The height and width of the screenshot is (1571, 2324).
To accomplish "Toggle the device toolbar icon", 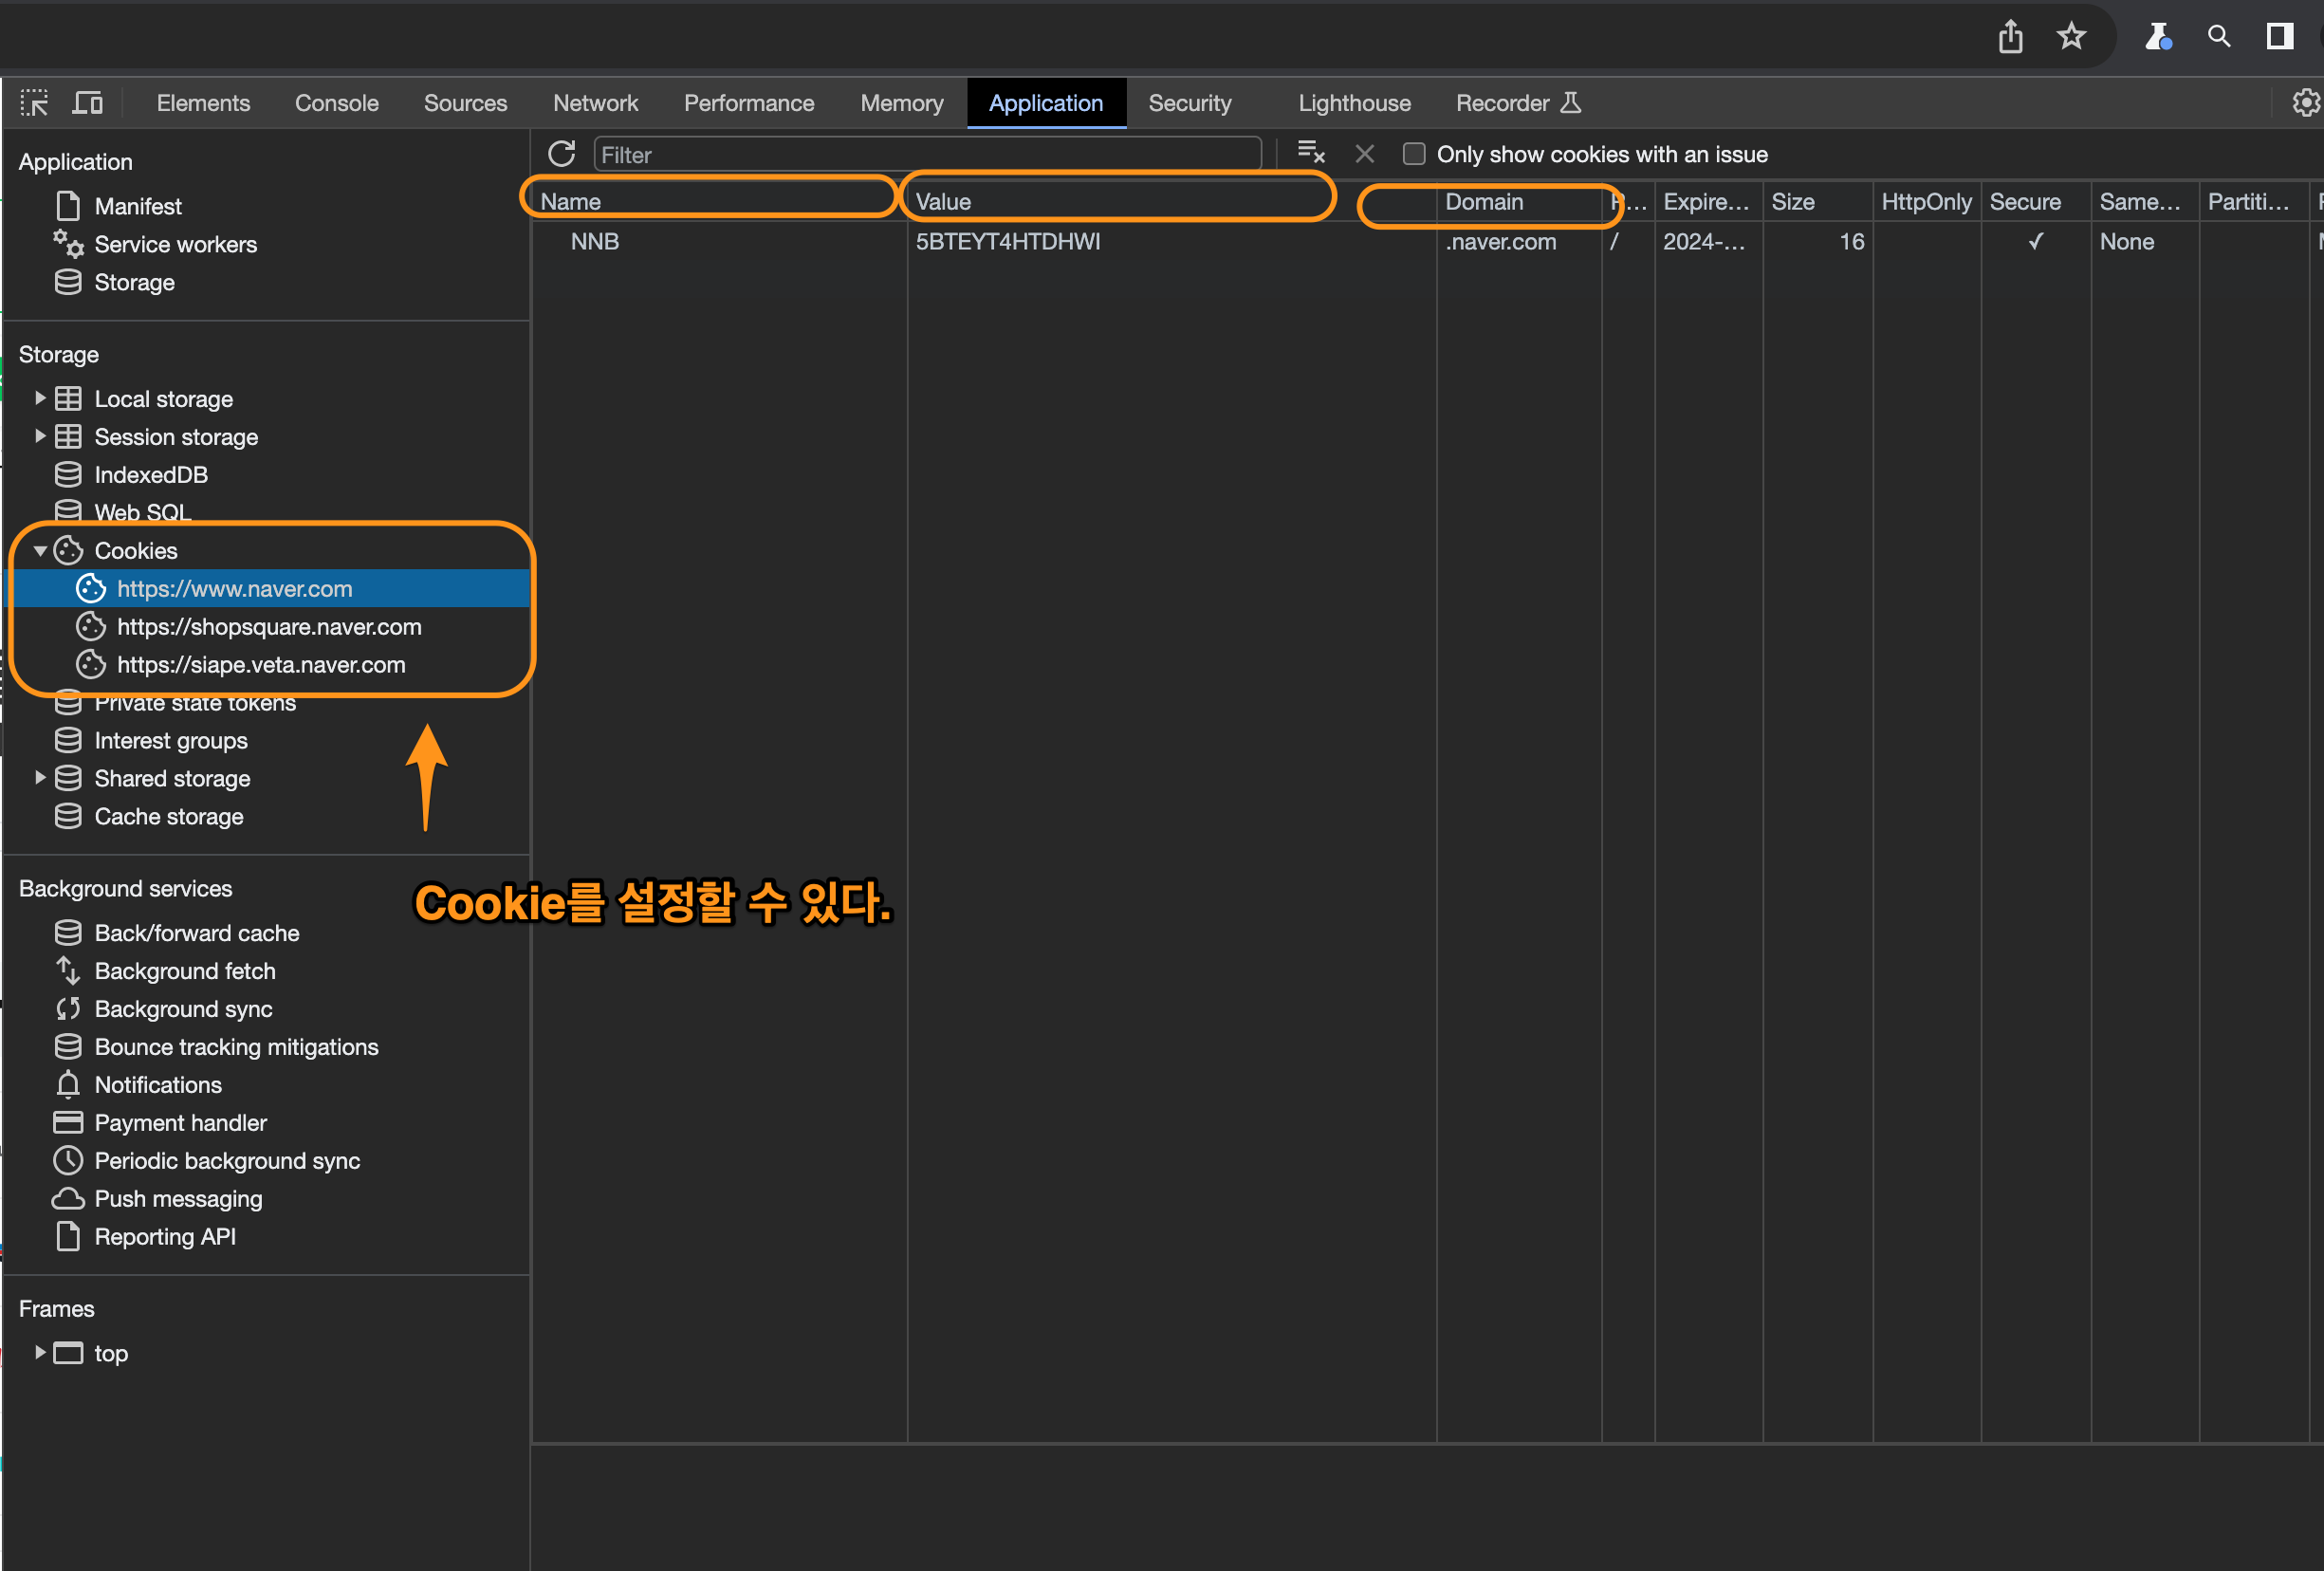I will tap(88, 103).
